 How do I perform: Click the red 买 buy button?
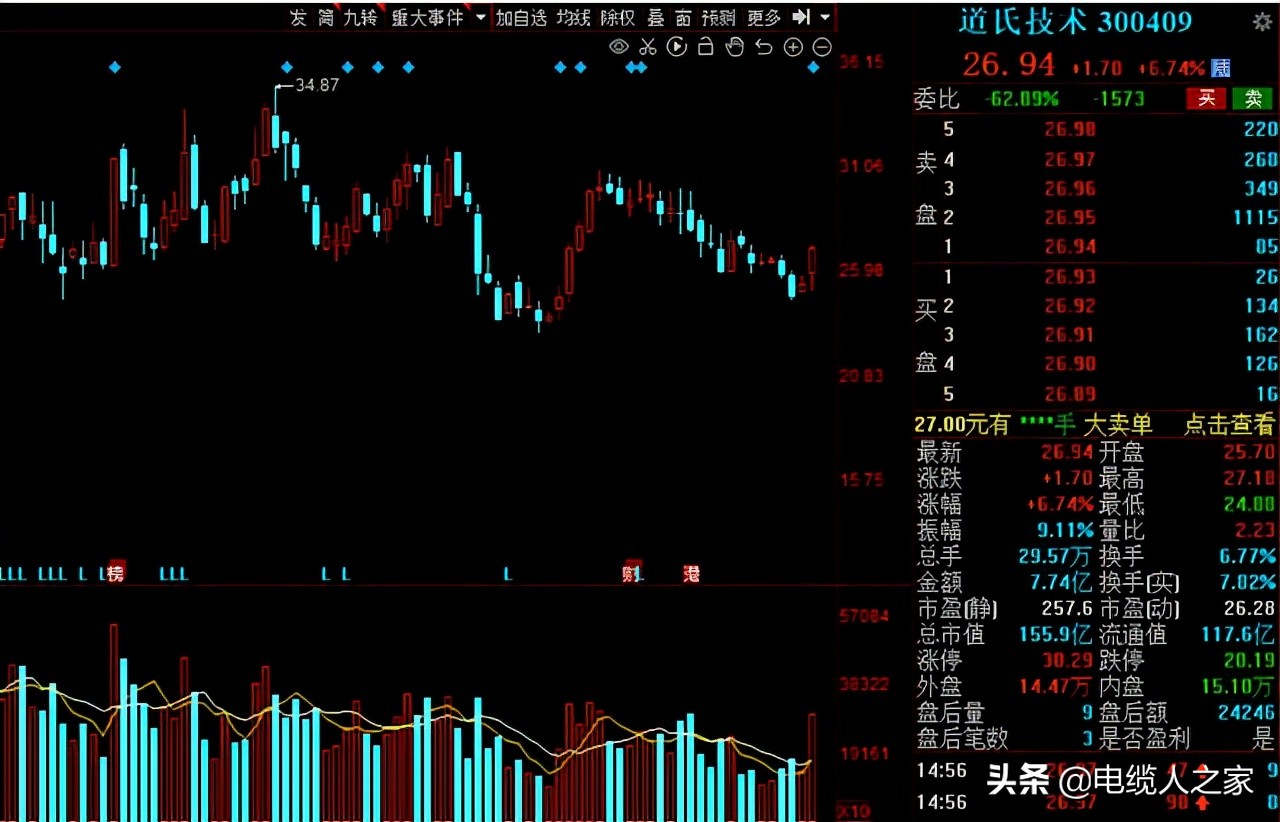pyautogui.click(x=1206, y=98)
